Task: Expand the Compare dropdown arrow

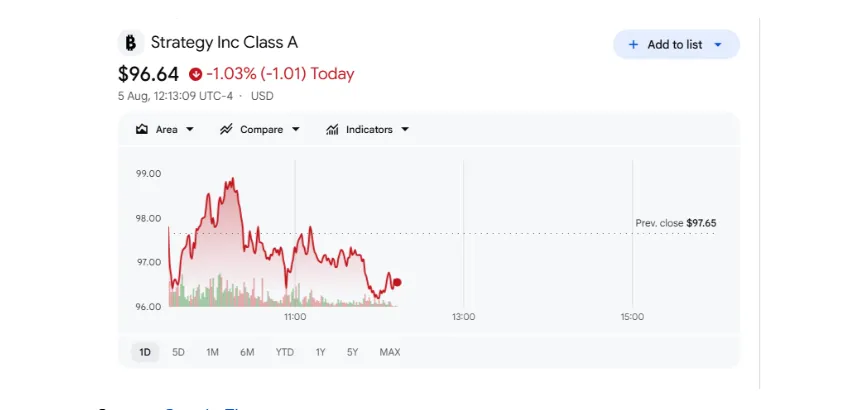Action: (296, 130)
